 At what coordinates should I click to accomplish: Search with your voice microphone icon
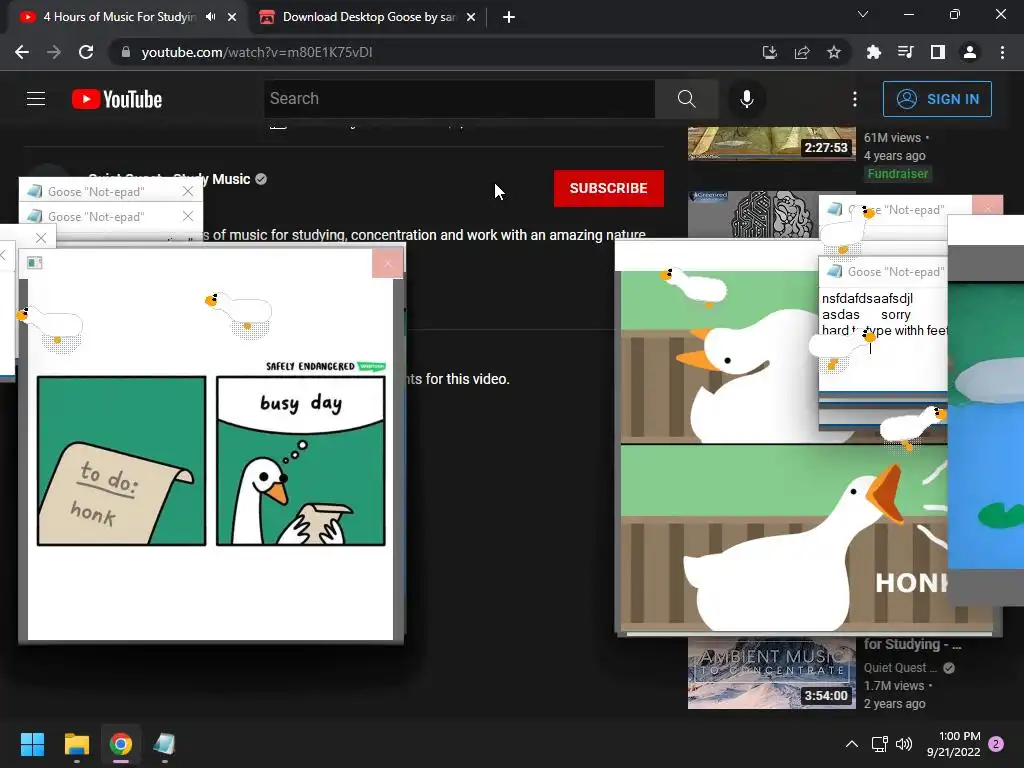pyautogui.click(x=746, y=99)
